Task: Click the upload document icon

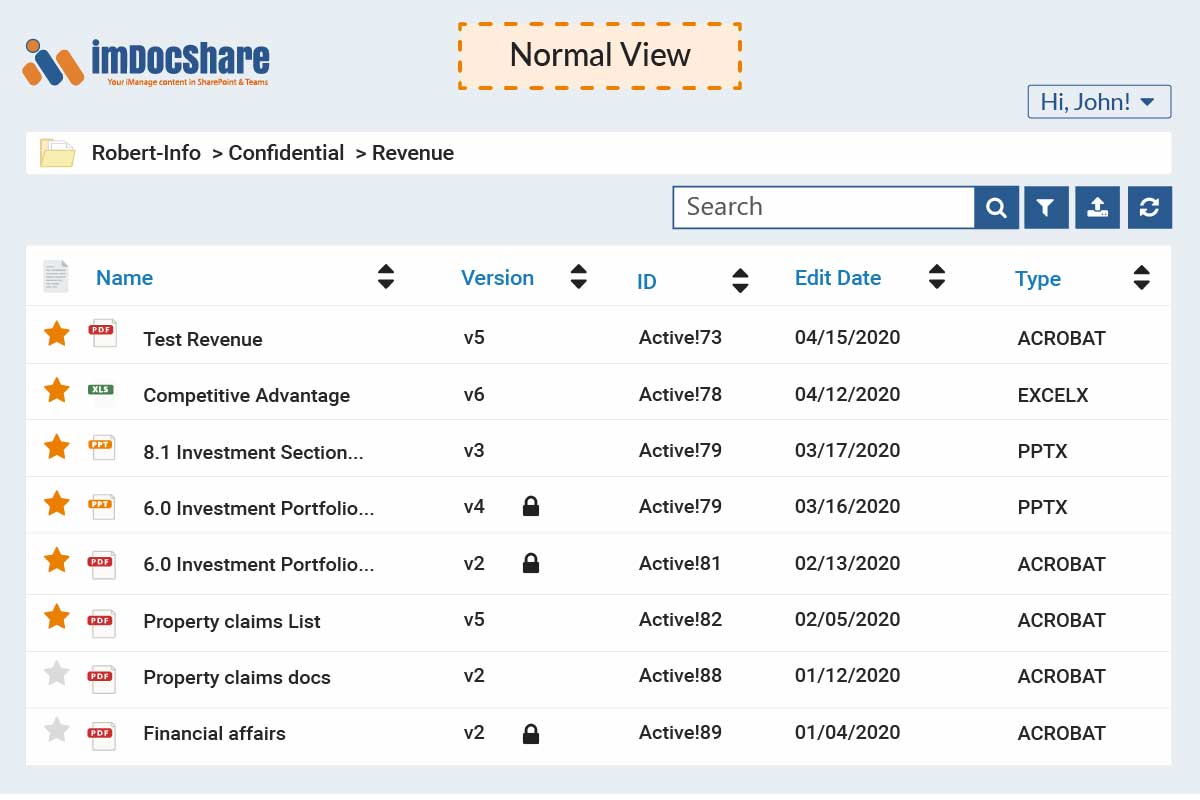Action: click(x=1097, y=207)
